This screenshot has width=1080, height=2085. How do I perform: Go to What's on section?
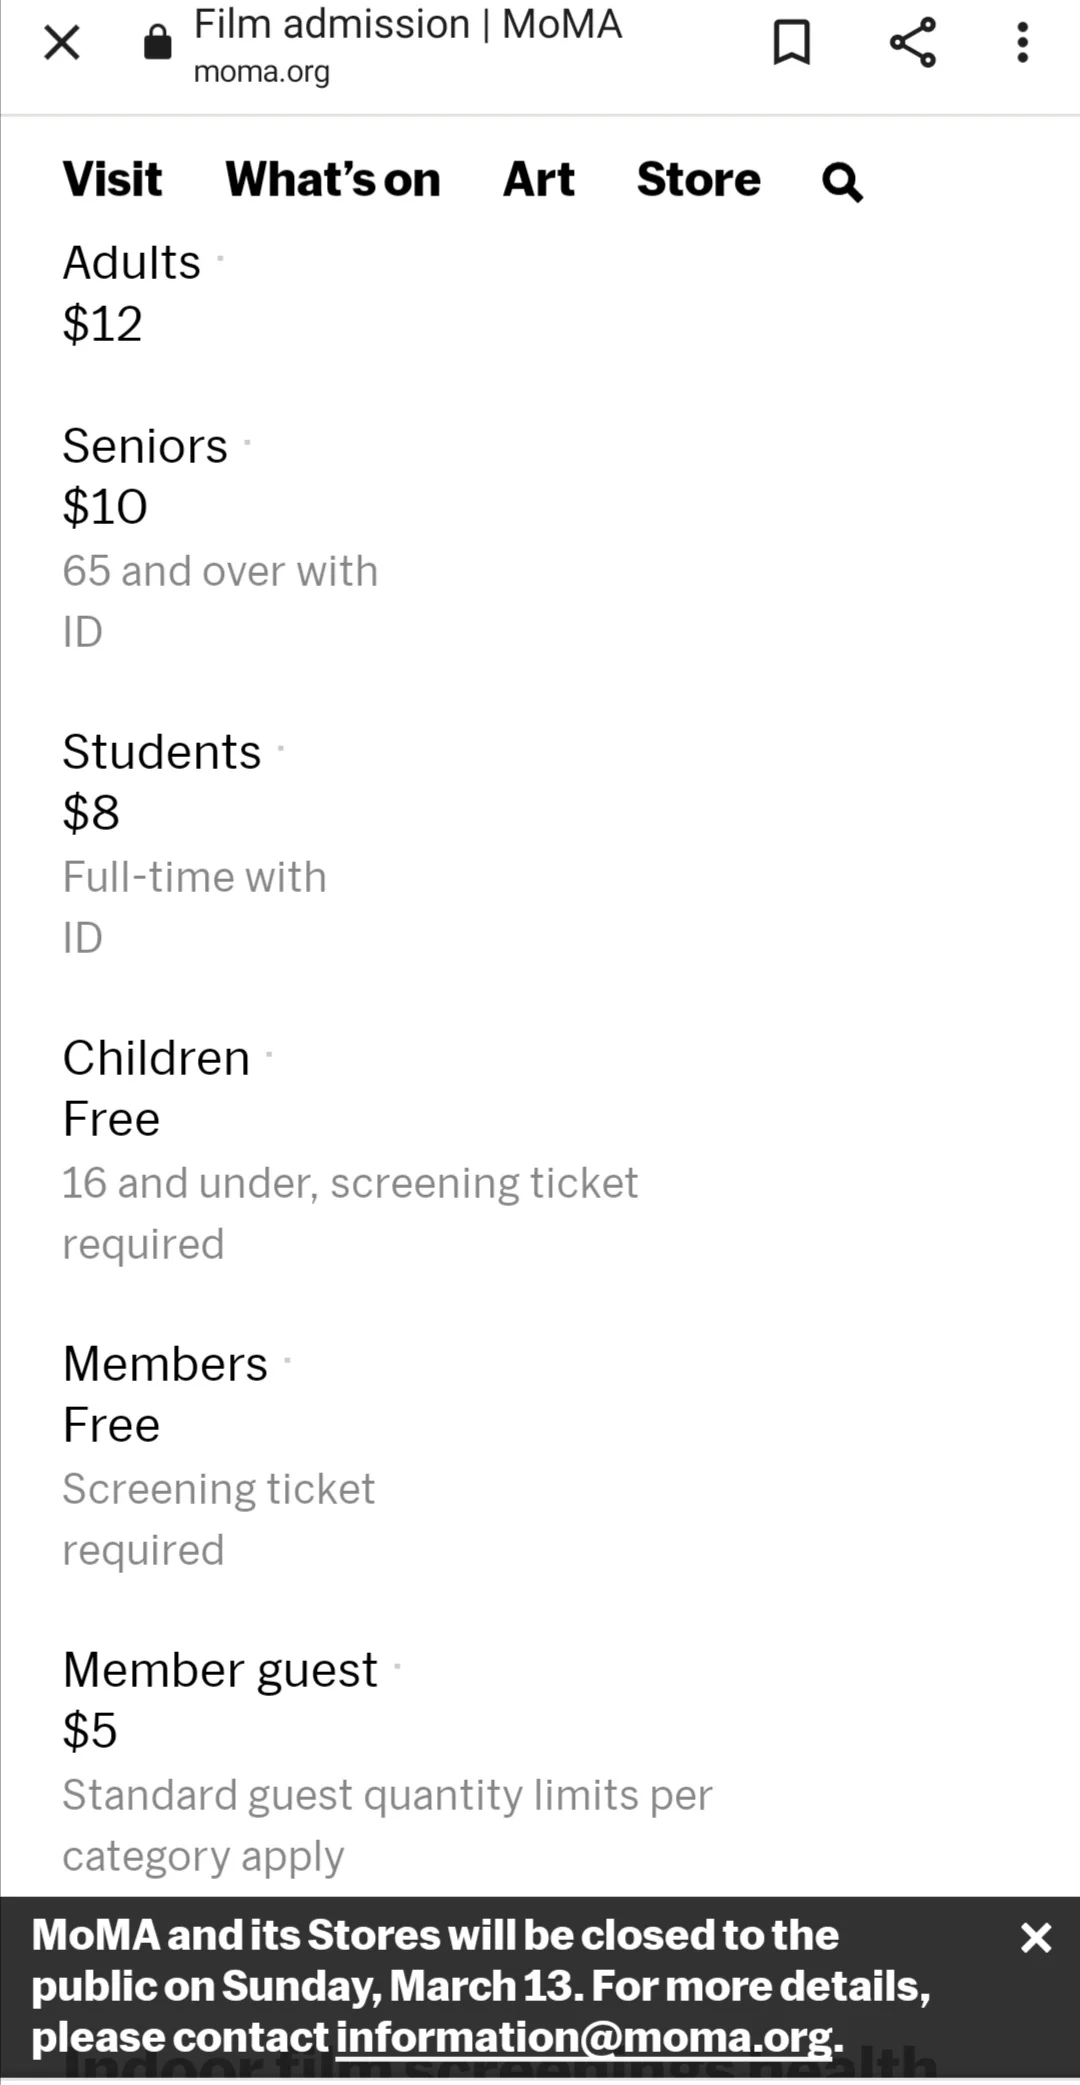pyautogui.click(x=332, y=180)
